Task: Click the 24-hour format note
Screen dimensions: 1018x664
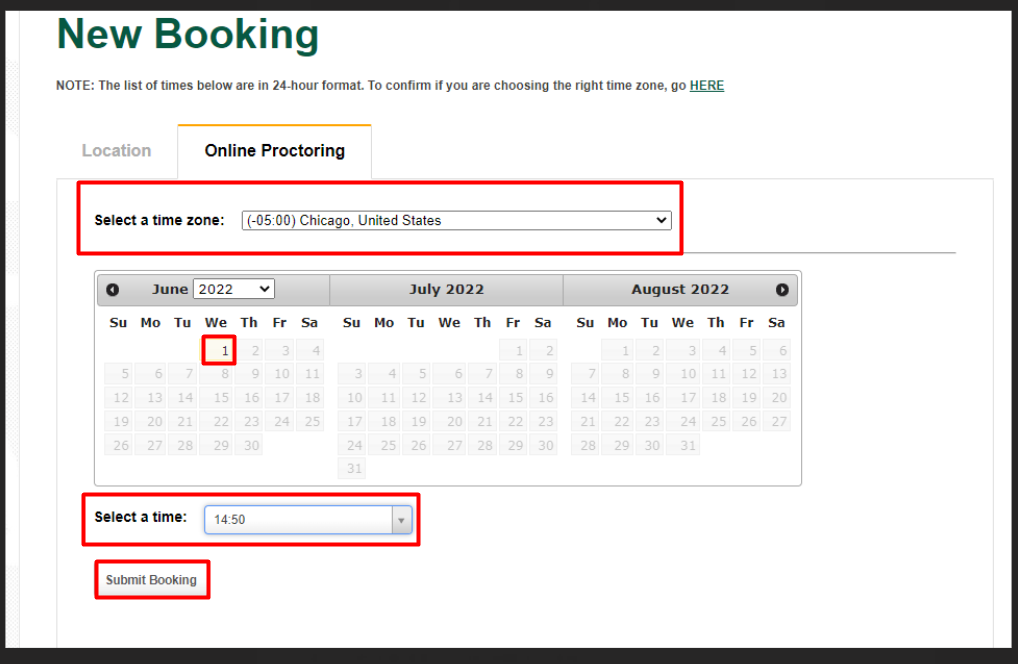Action: (390, 86)
